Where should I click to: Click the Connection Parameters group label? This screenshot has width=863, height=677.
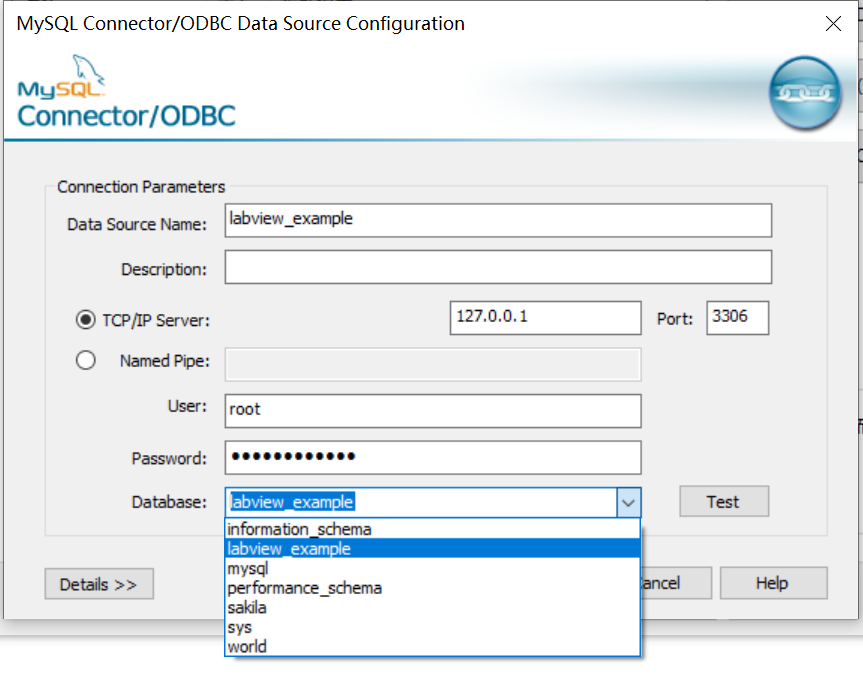(141, 187)
